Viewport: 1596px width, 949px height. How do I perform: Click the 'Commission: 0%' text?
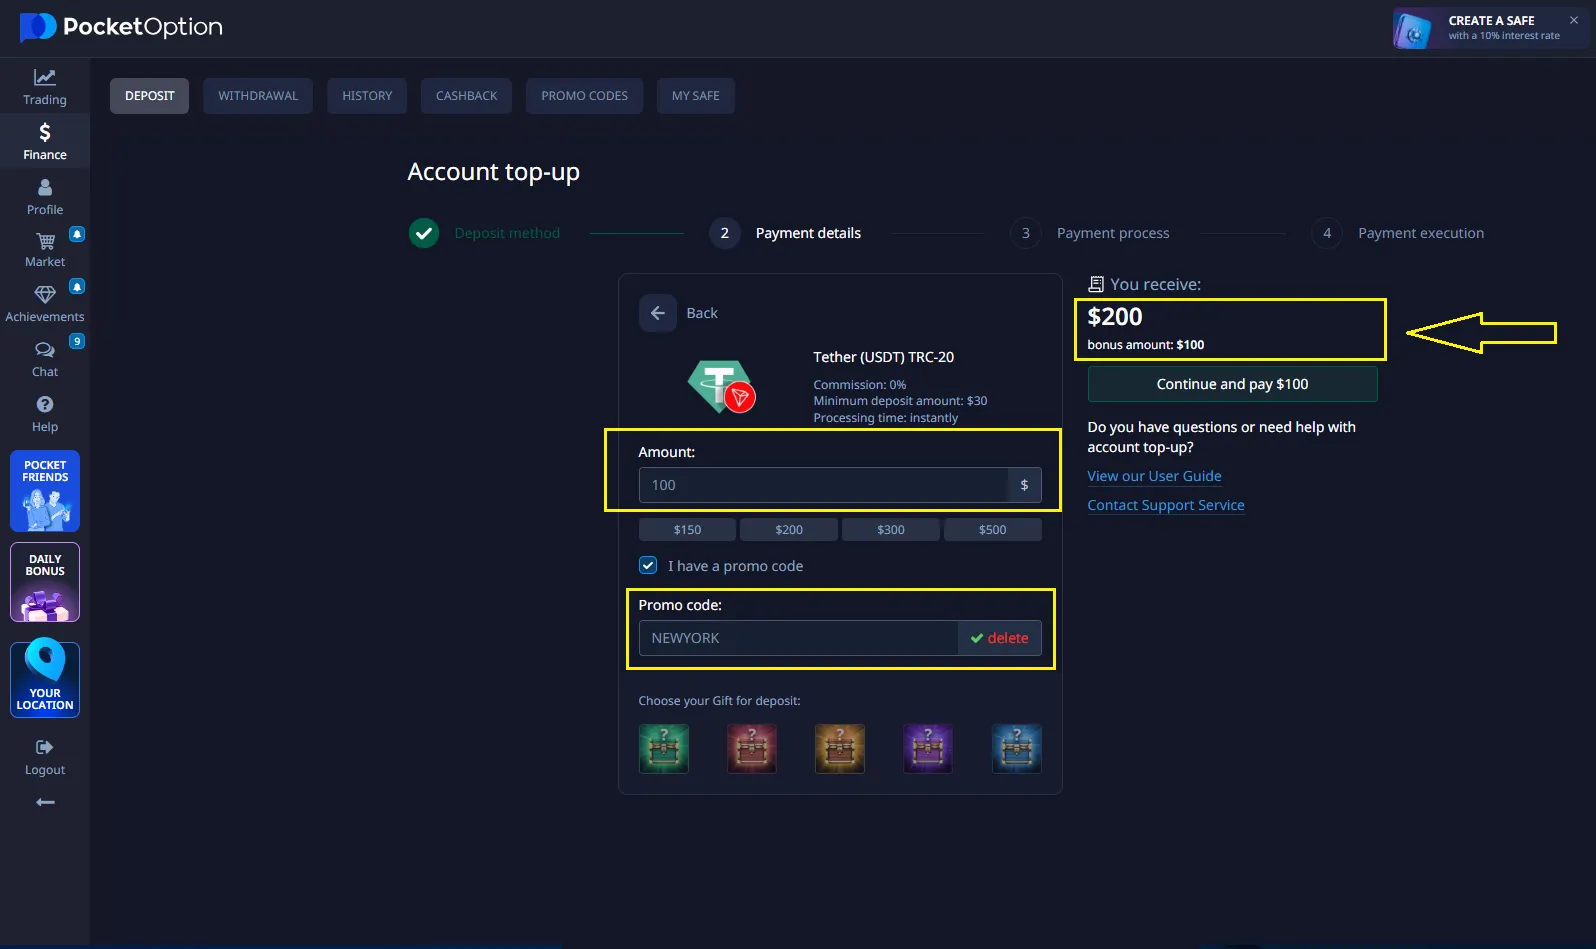[860, 385]
